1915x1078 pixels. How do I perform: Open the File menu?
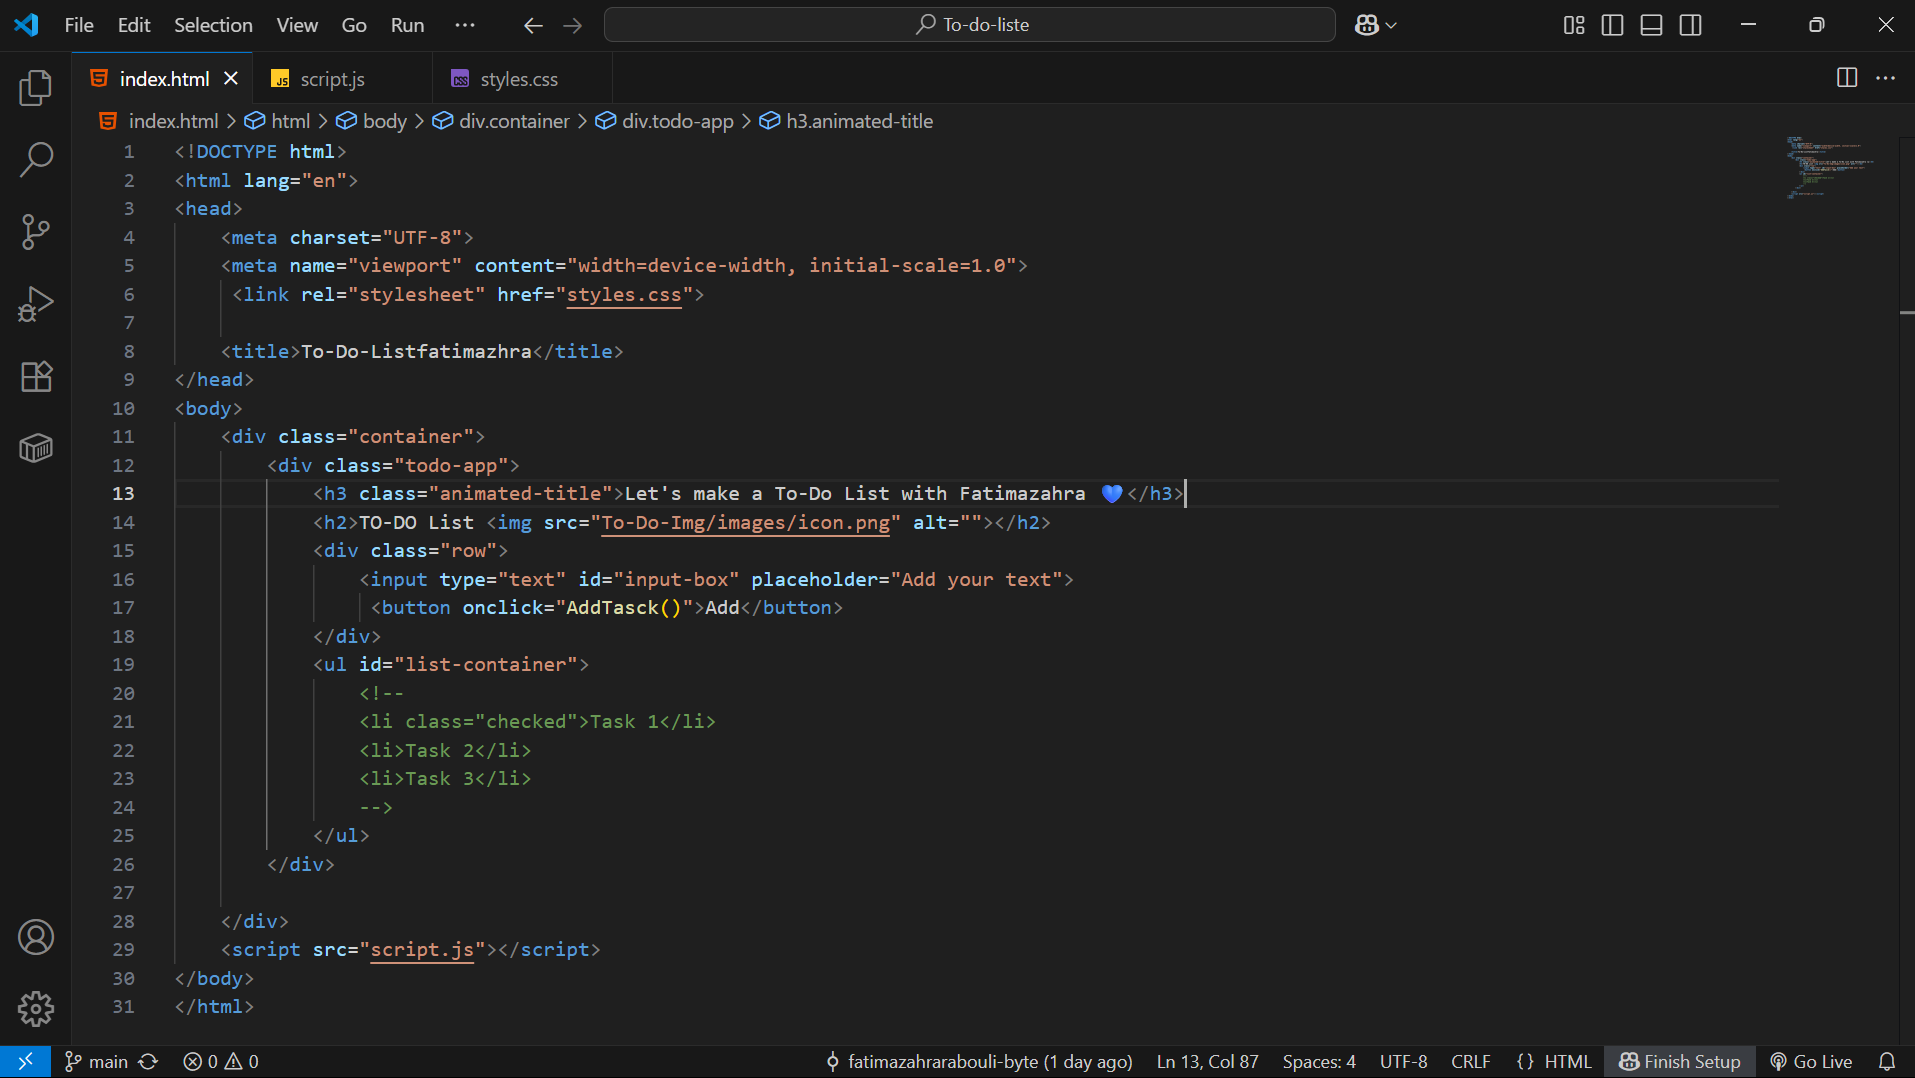[79, 25]
